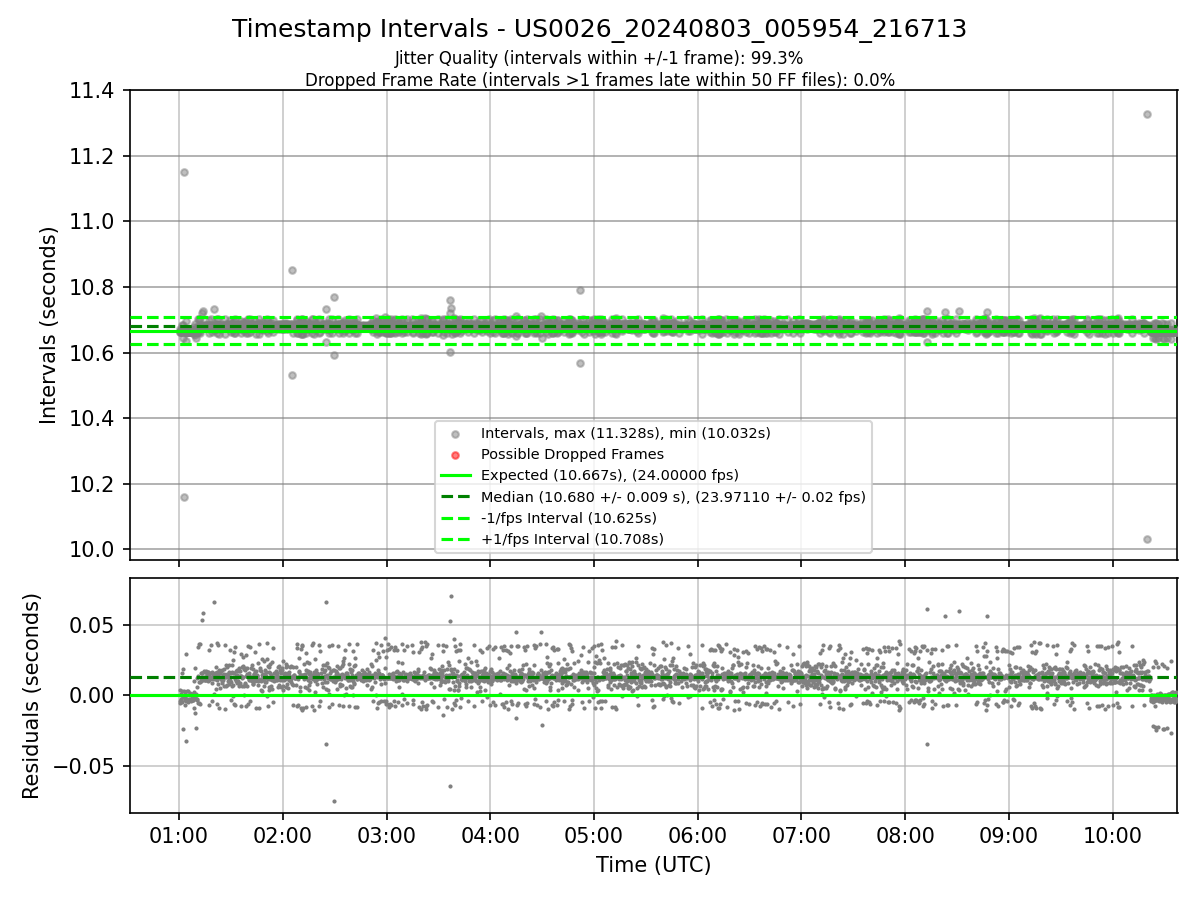Click the solid green 'Expected' line sample in the legend

click(455, 475)
